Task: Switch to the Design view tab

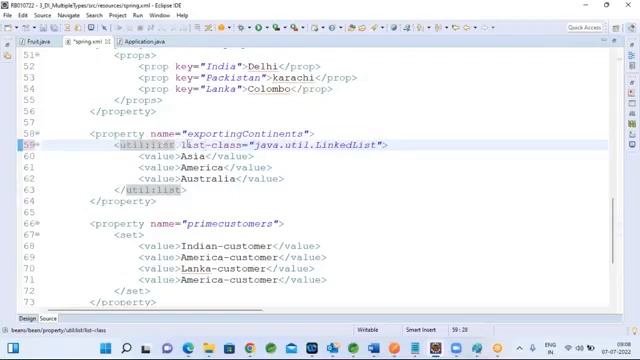Action: click(x=27, y=318)
